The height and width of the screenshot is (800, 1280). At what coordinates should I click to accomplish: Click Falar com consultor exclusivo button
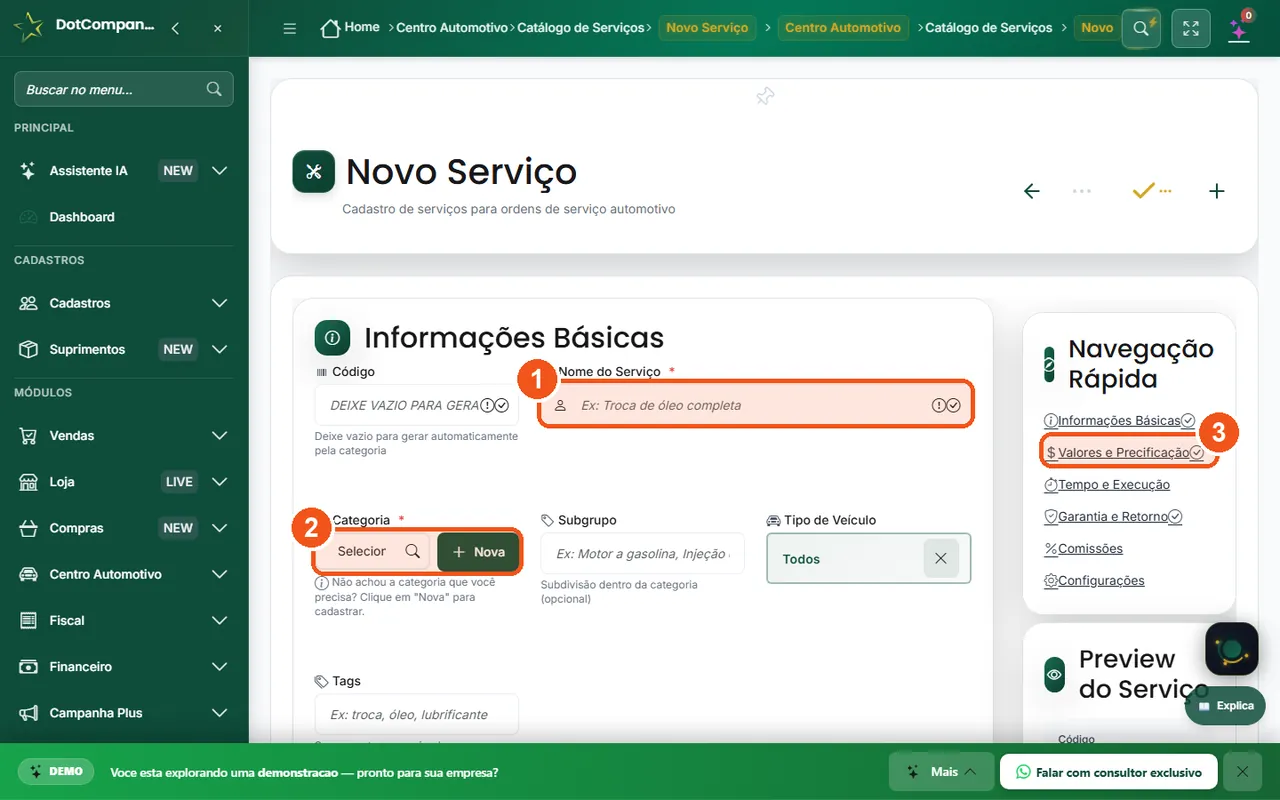click(x=1108, y=772)
